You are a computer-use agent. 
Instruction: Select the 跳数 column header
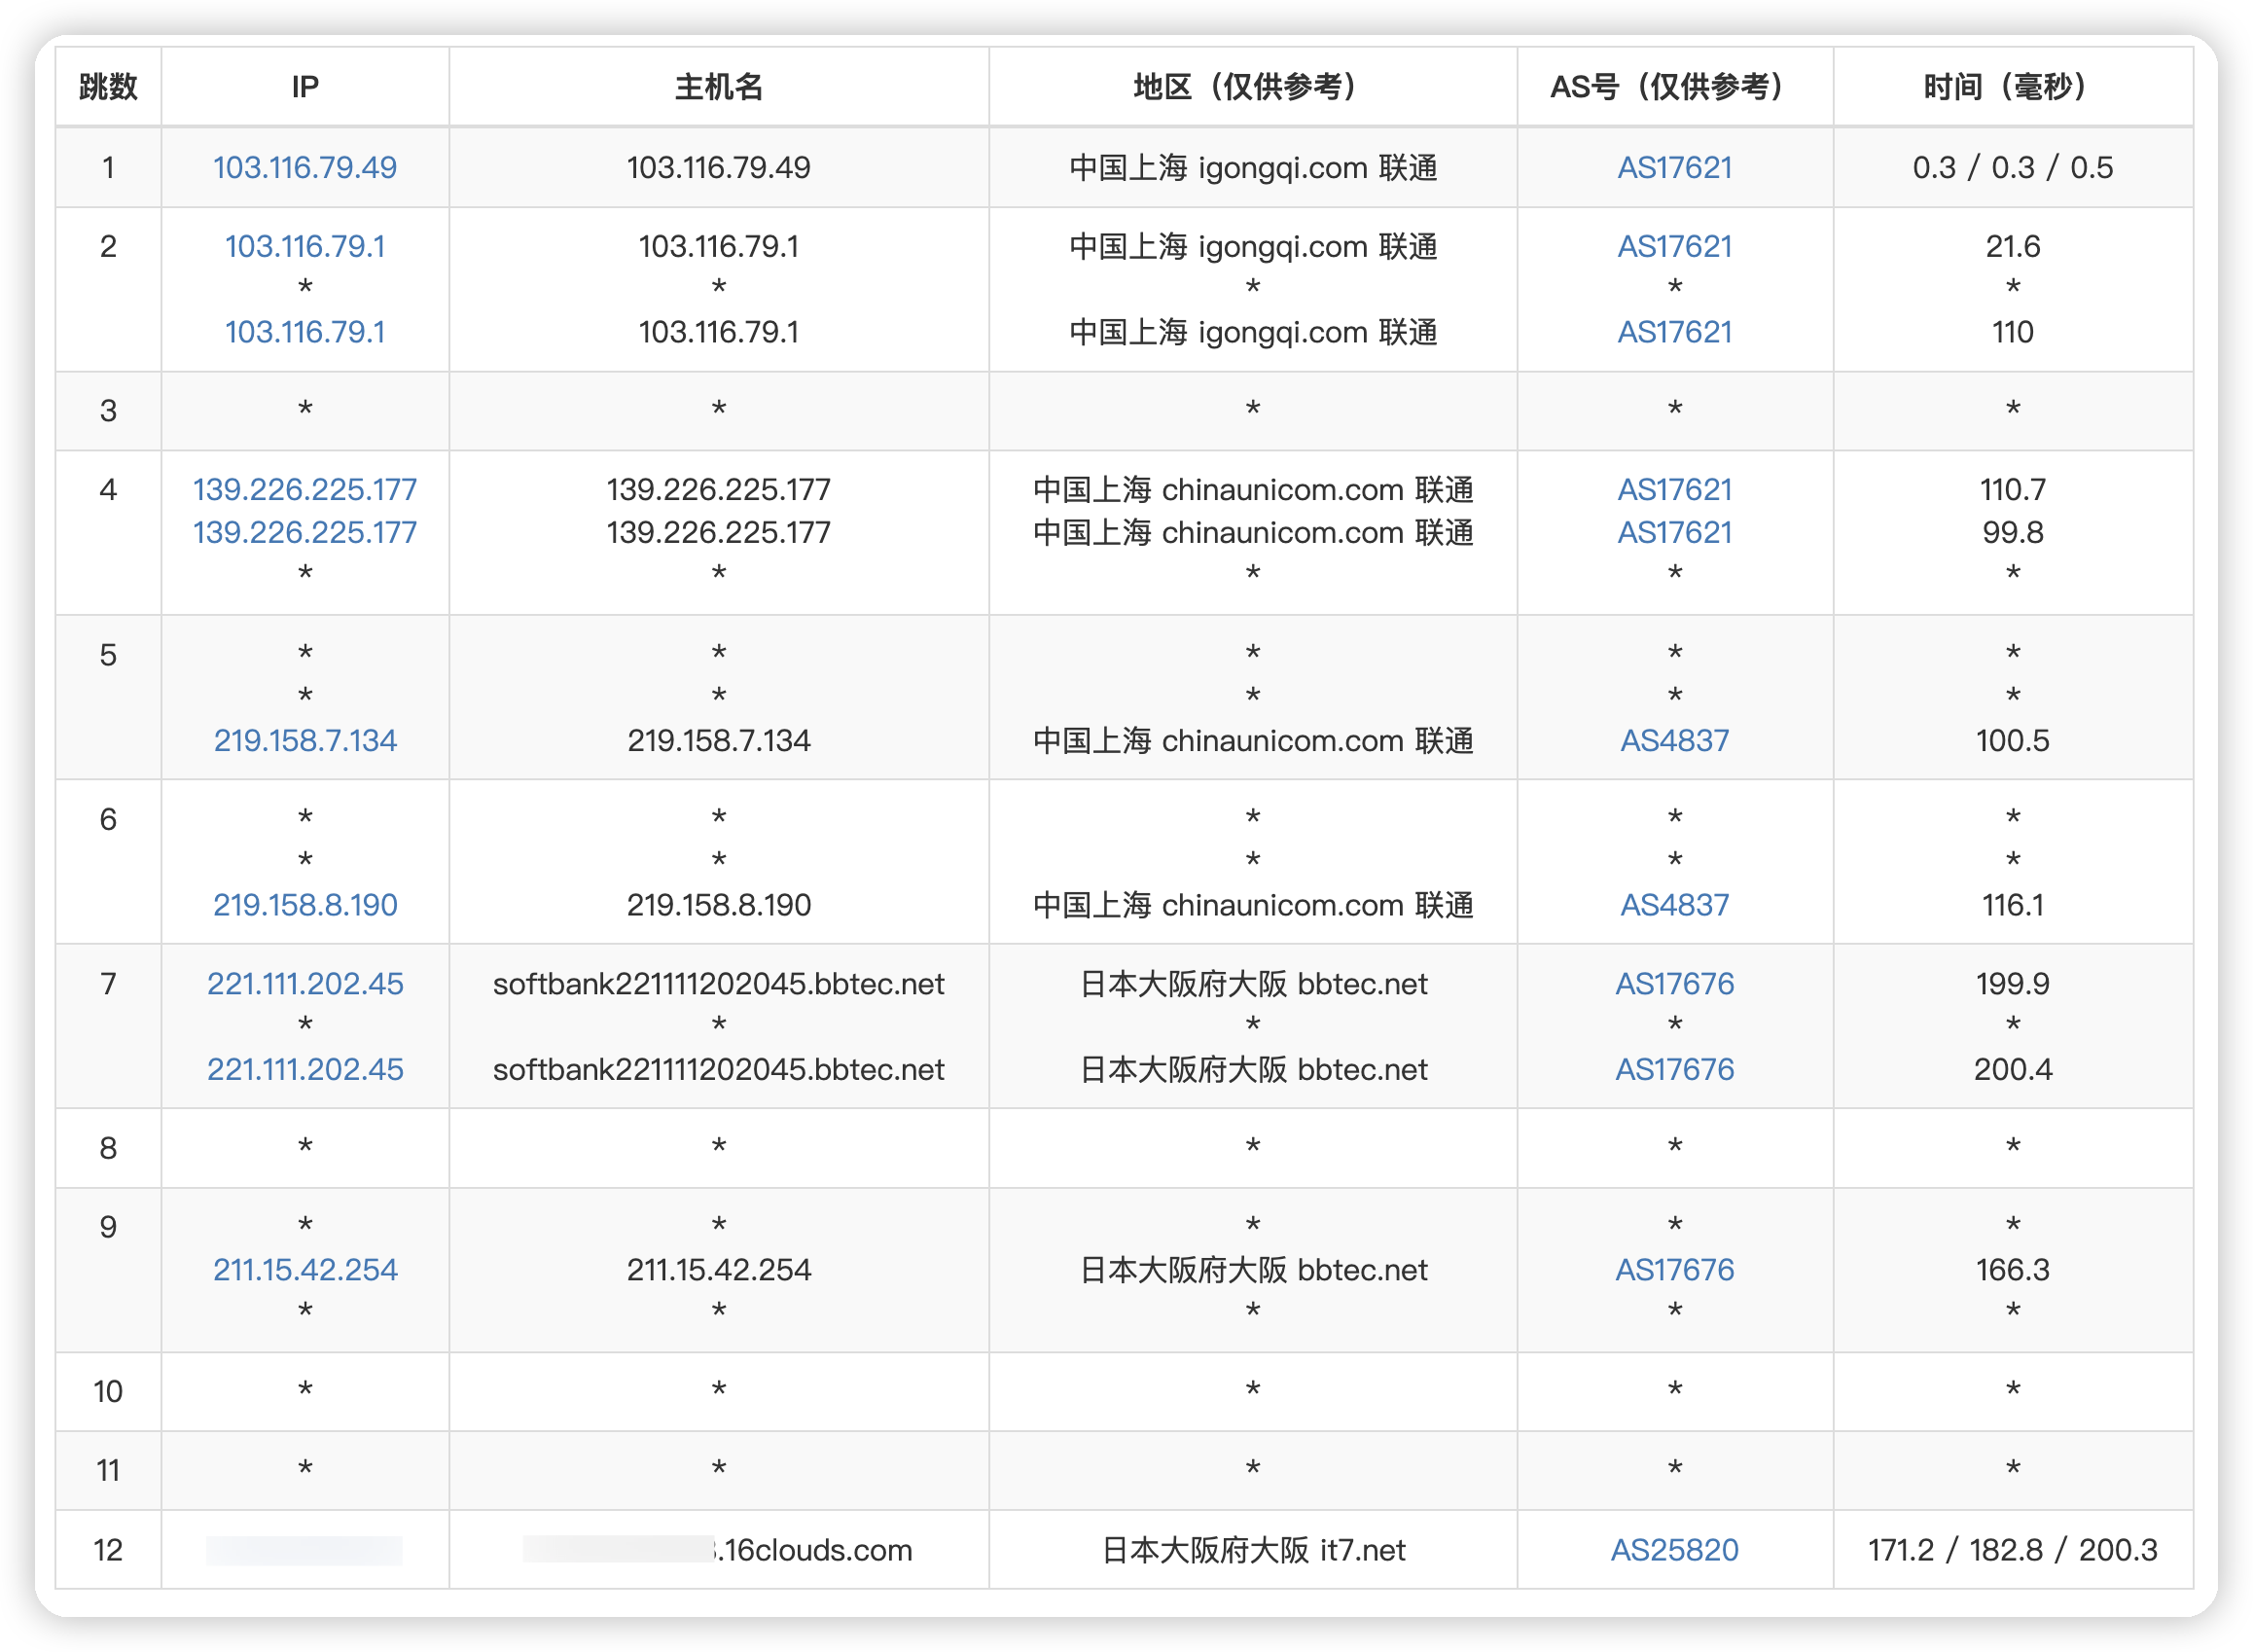point(108,87)
